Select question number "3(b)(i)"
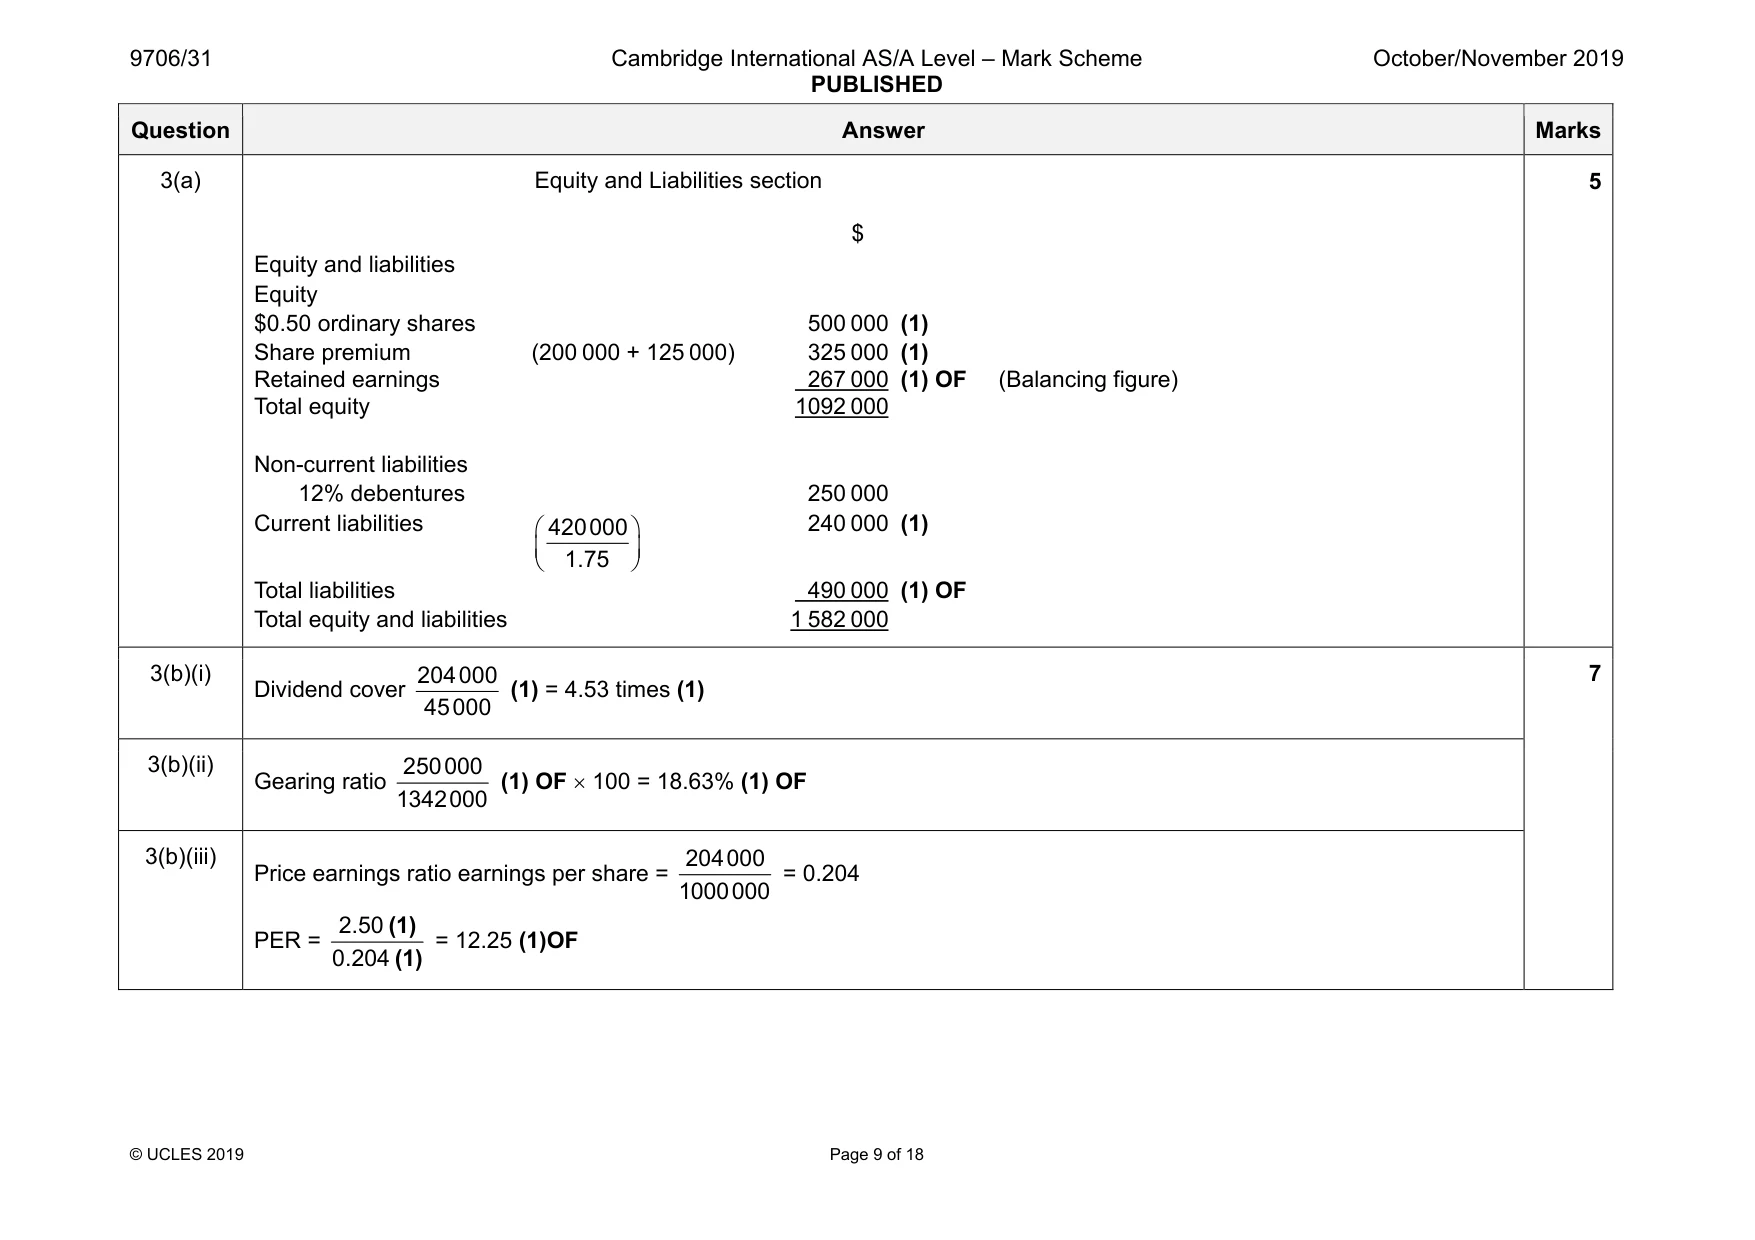1755x1240 pixels. click(x=181, y=674)
